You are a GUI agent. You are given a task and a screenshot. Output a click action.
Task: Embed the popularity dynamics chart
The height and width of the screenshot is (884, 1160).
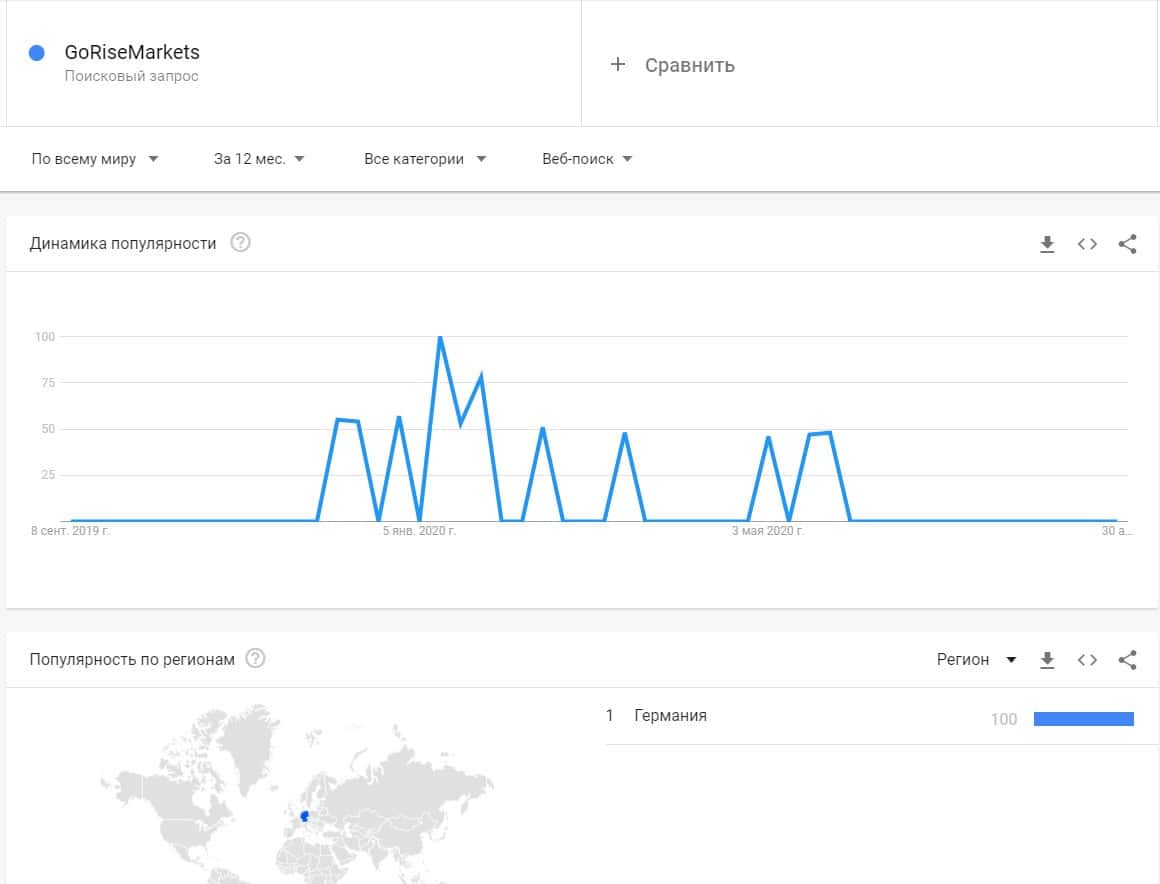(1087, 244)
